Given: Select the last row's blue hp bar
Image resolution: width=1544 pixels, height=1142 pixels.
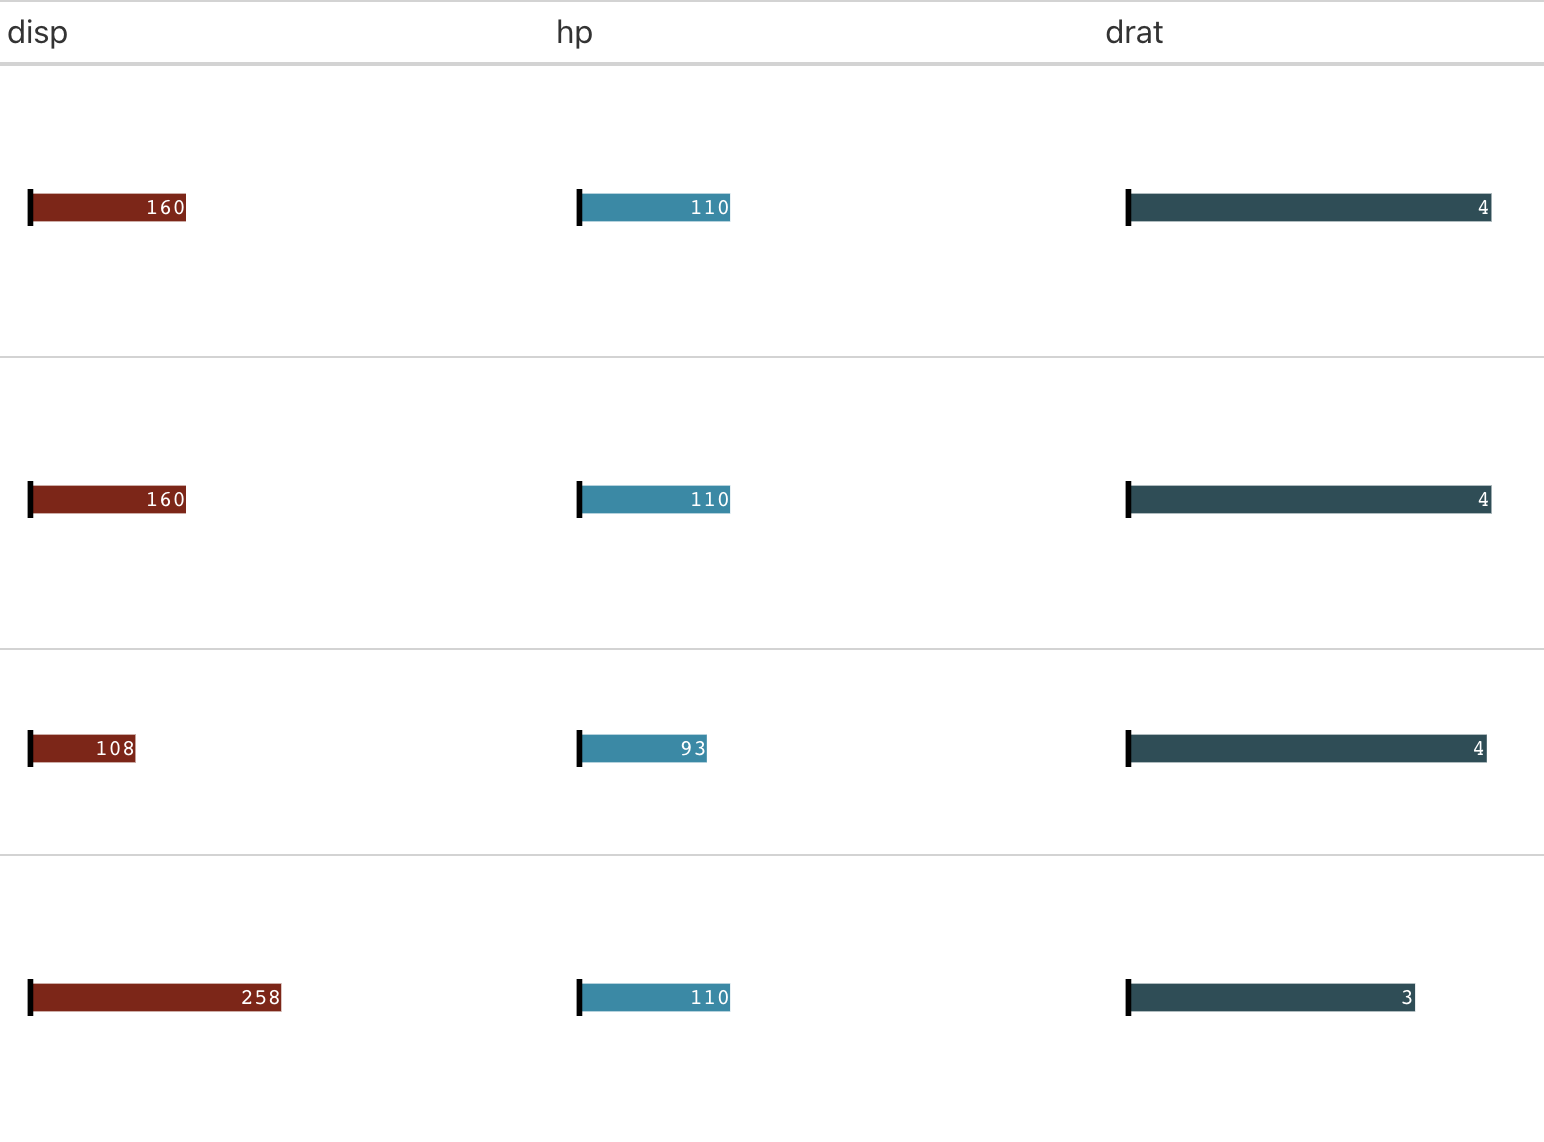Looking at the screenshot, I should [x=655, y=998].
